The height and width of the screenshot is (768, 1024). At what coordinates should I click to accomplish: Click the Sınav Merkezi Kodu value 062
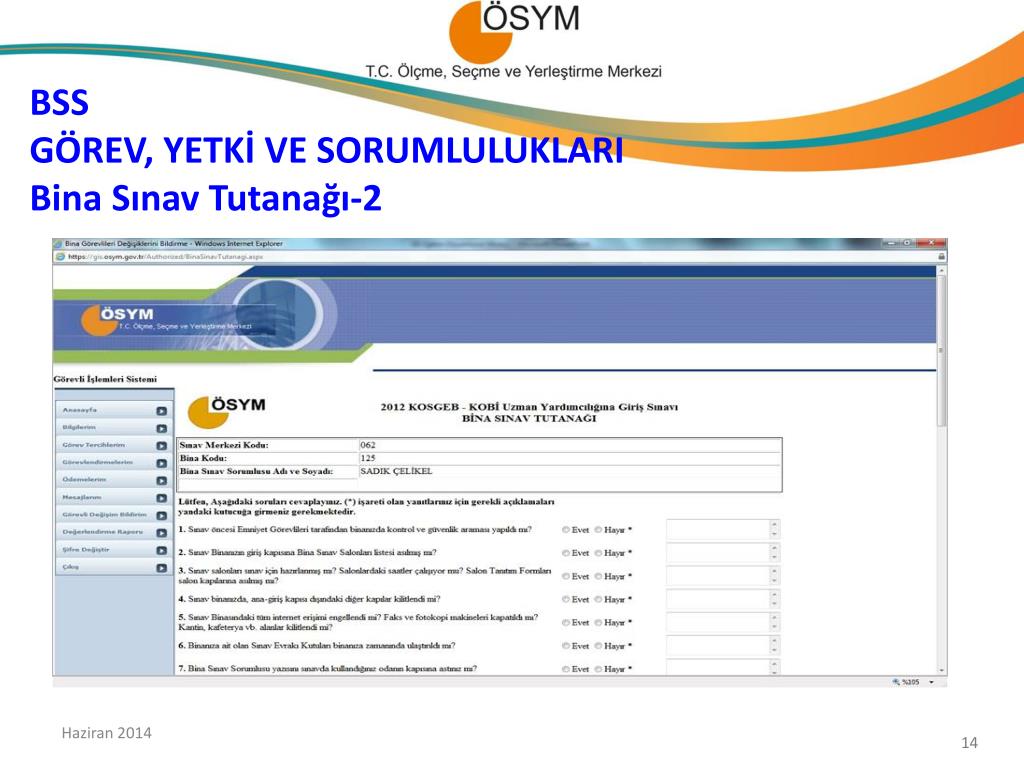tap(368, 445)
